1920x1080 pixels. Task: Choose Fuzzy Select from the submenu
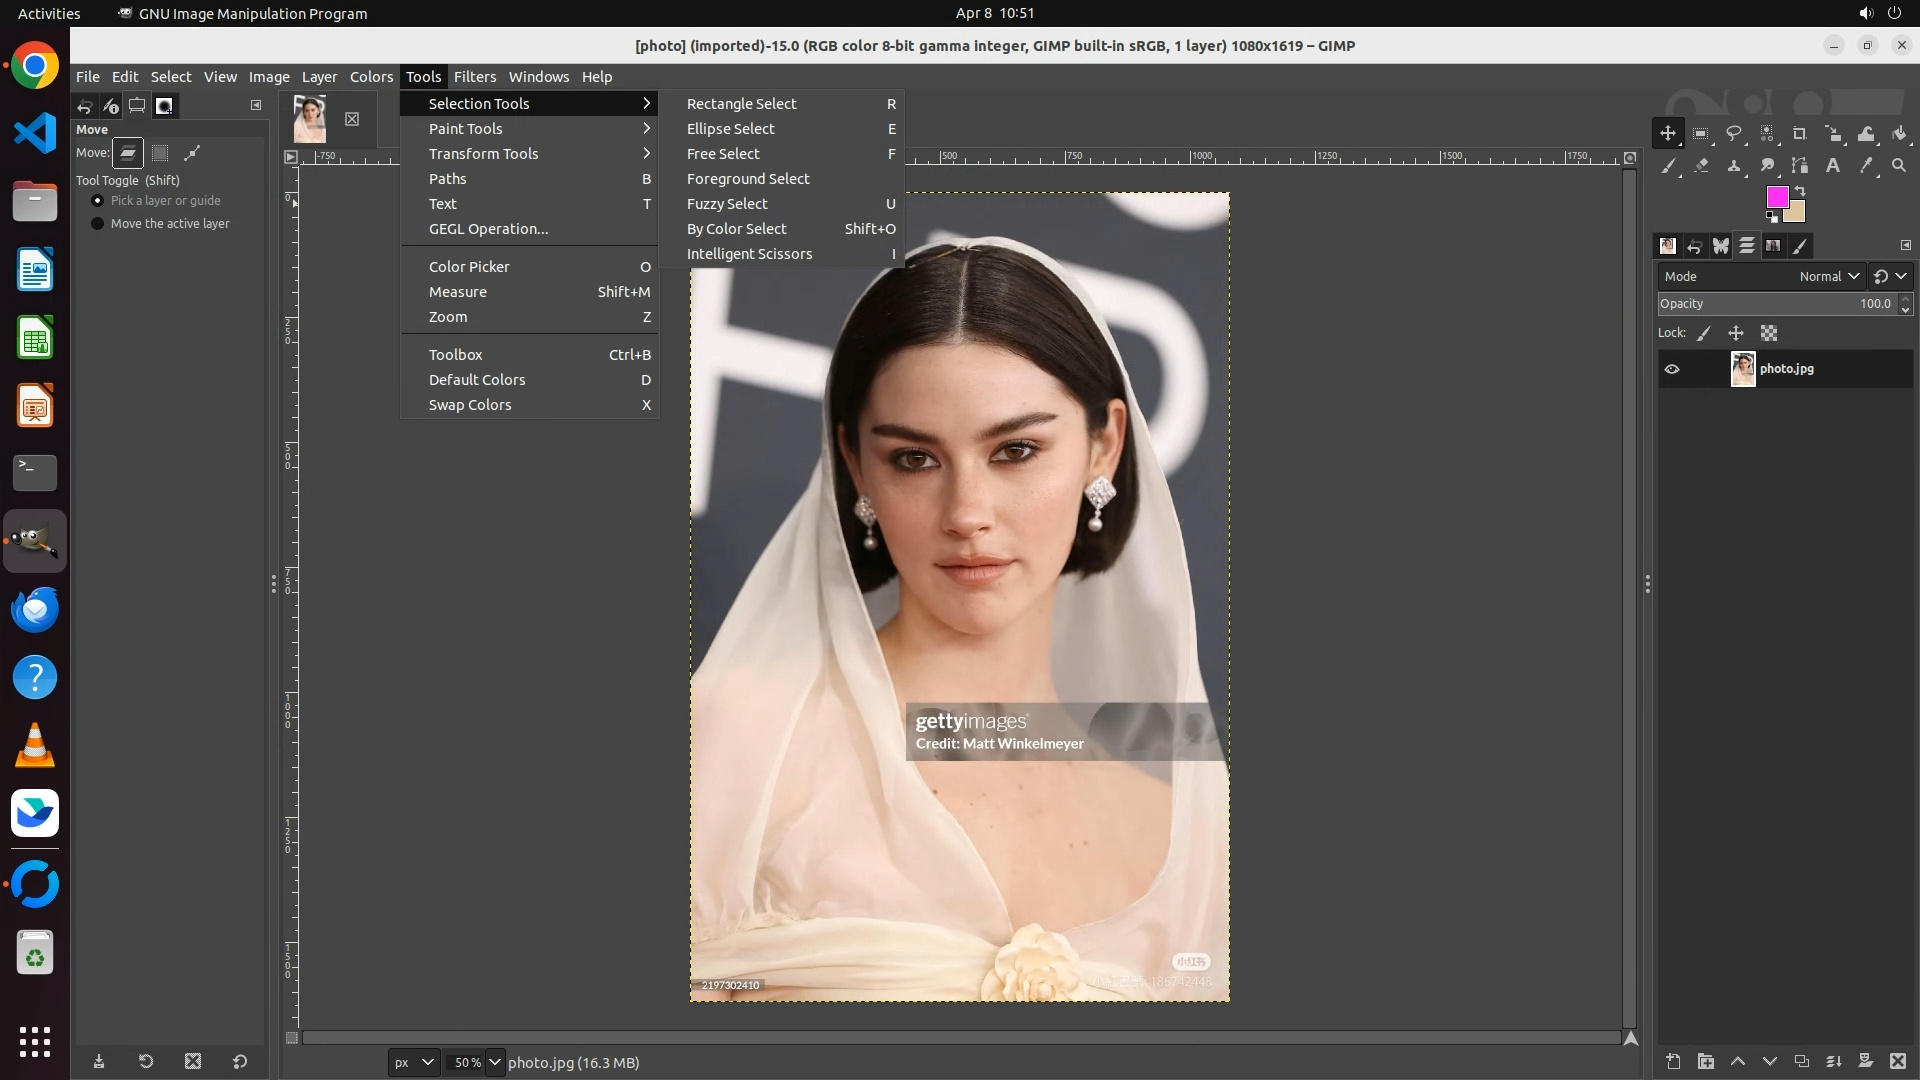tap(727, 204)
